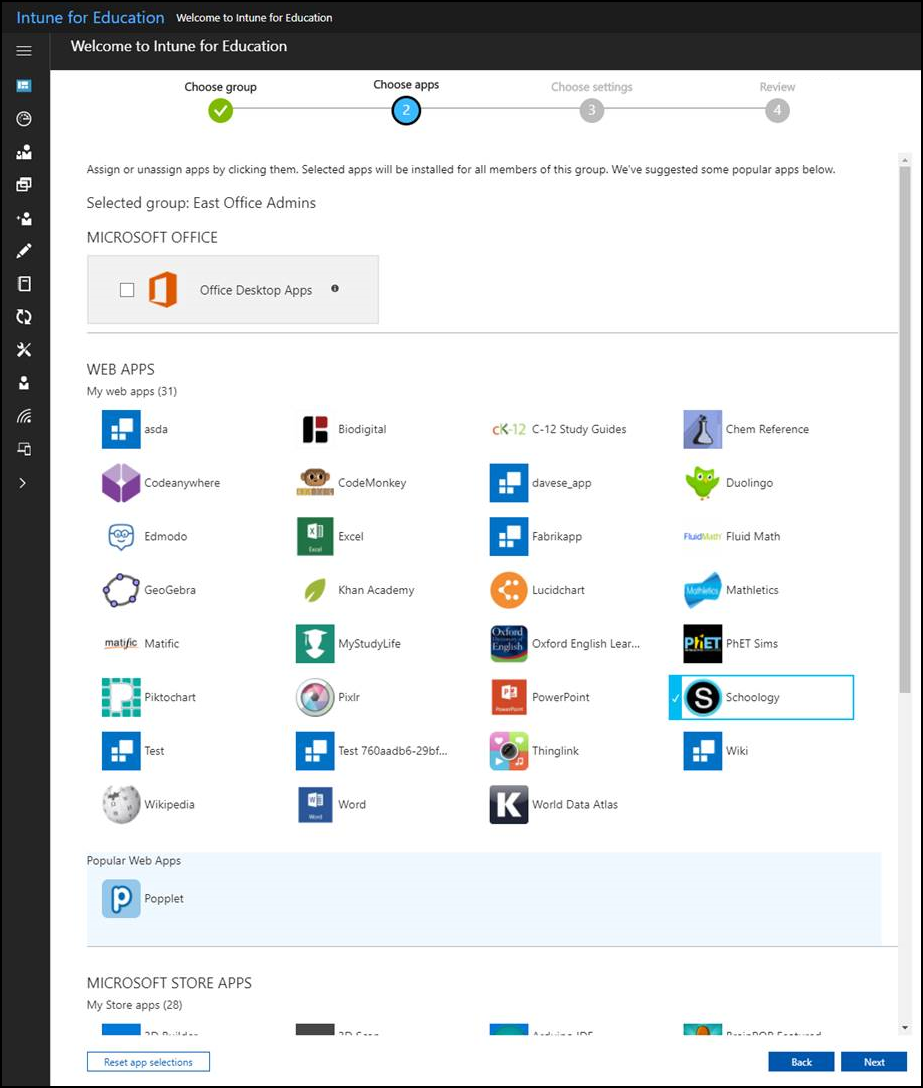The image size is (923, 1088).
Task: Click the scrollbar down arrow
Action: 904,1028
